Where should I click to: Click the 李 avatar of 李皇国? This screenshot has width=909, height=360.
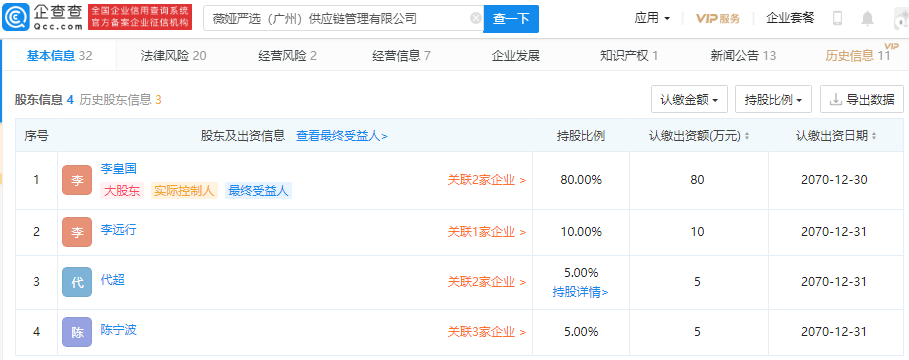click(x=77, y=180)
